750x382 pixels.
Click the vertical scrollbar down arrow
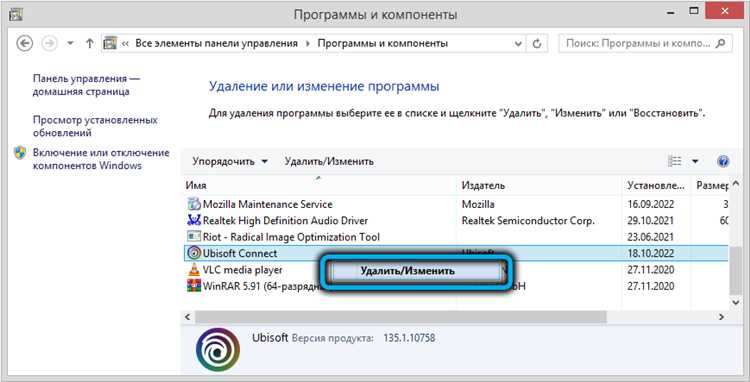pos(736,302)
